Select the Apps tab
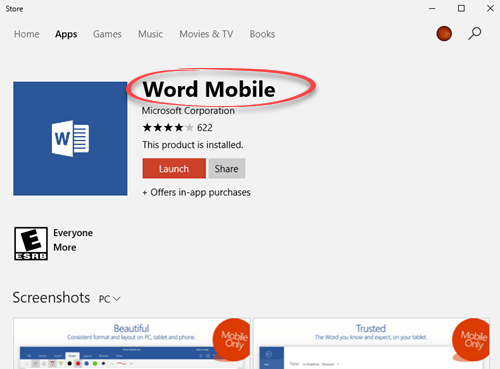Image resolution: width=500 pixels, height=369 pixels. click(x=66, y=34)
